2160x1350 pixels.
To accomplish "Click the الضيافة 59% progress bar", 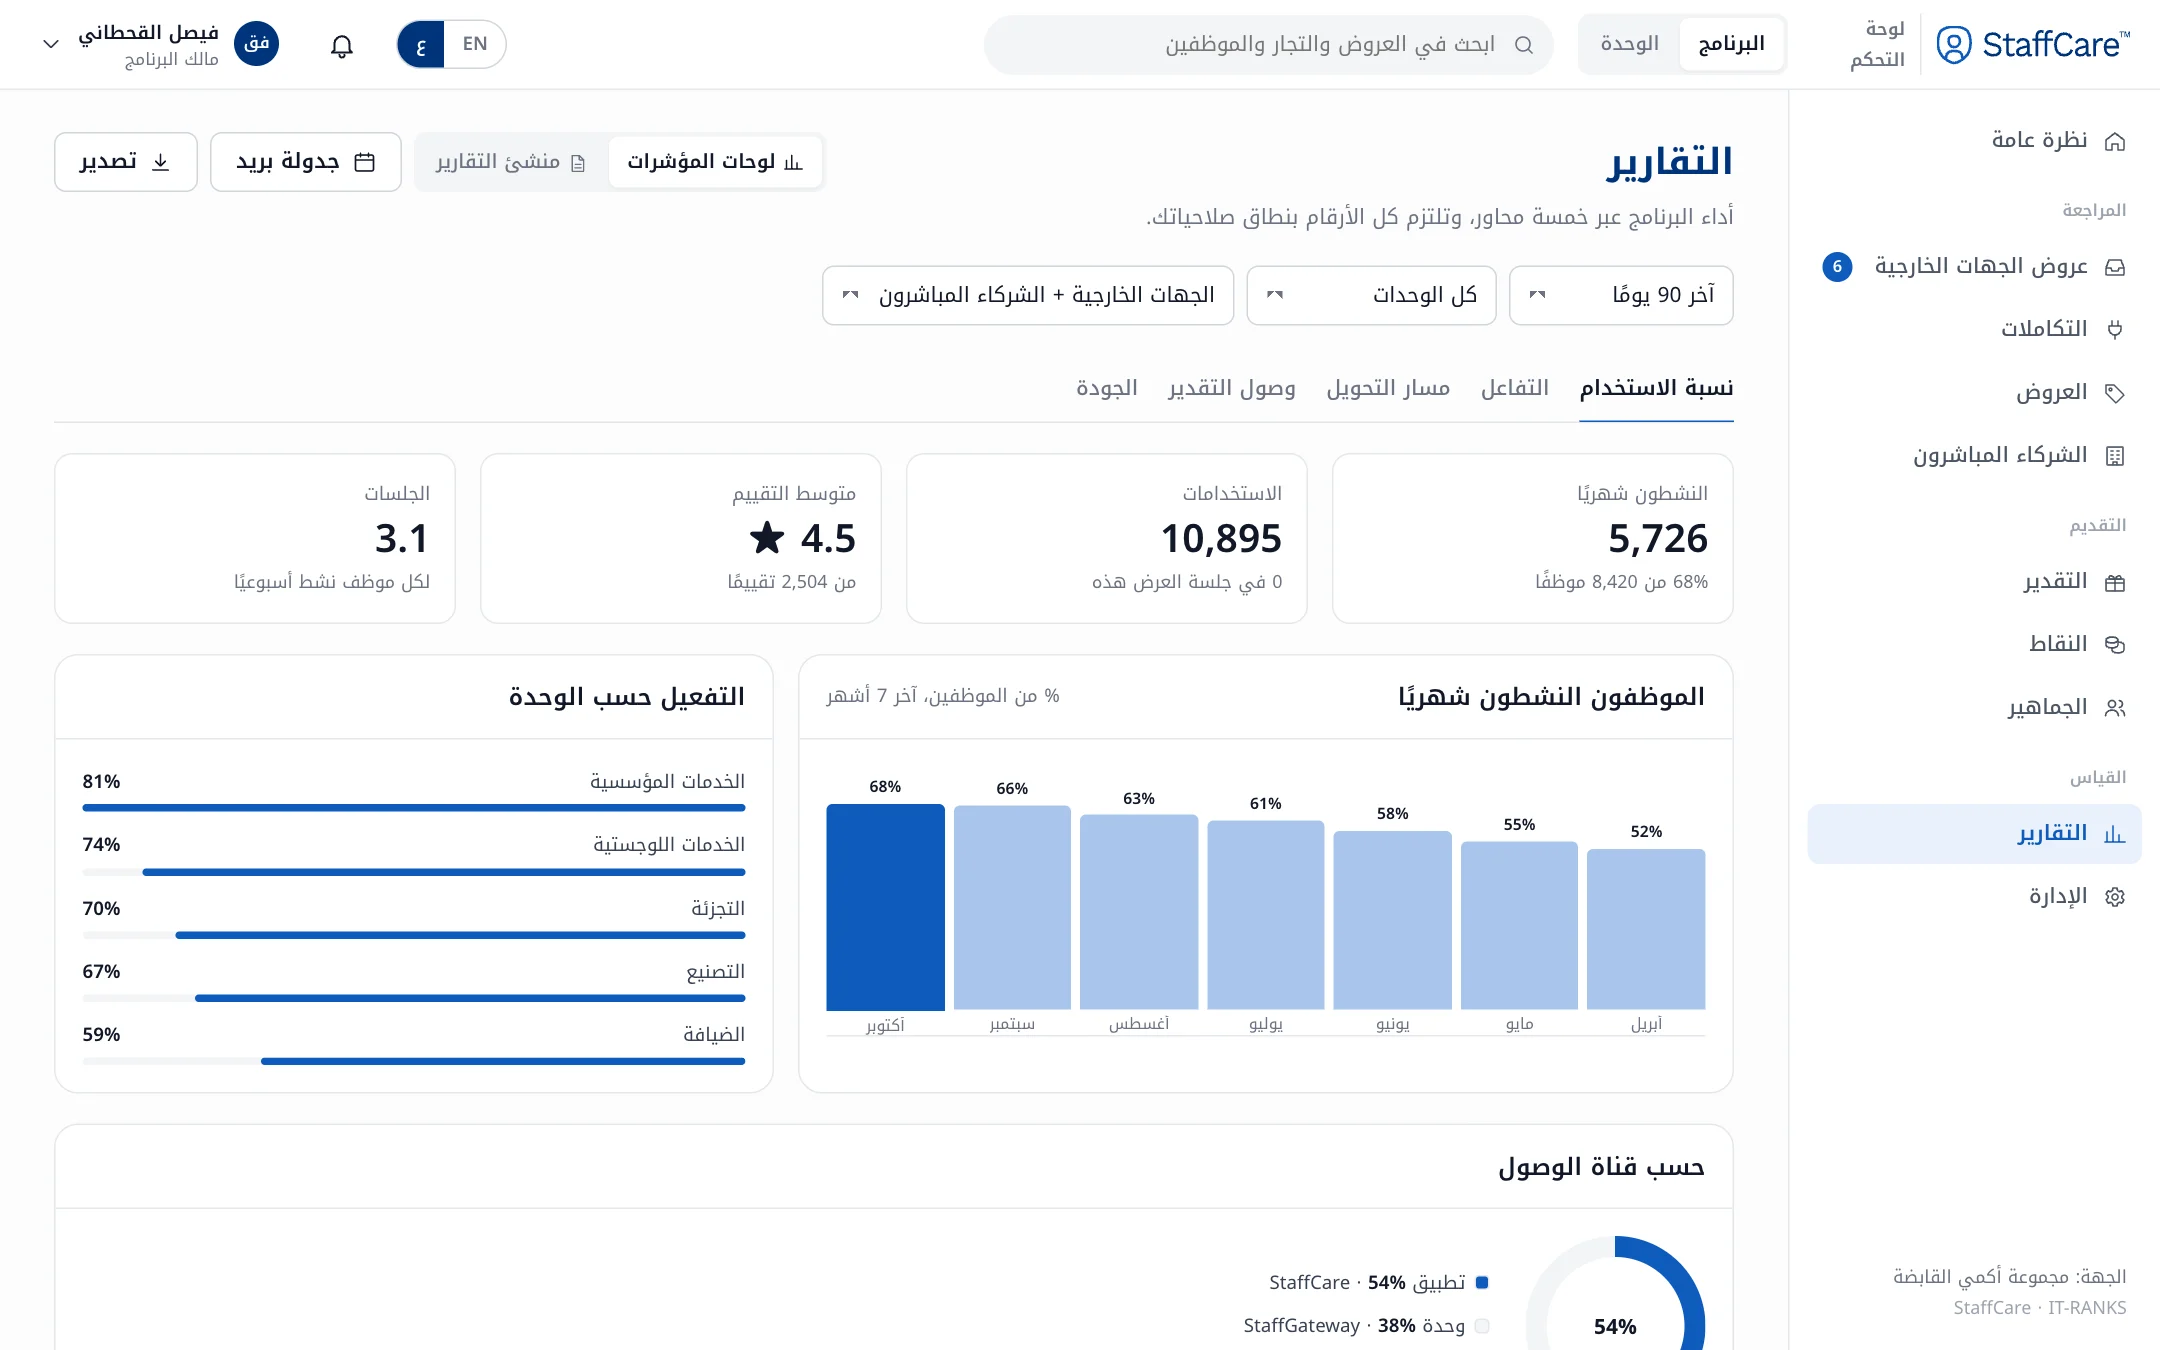I will tap(414, 1061).
